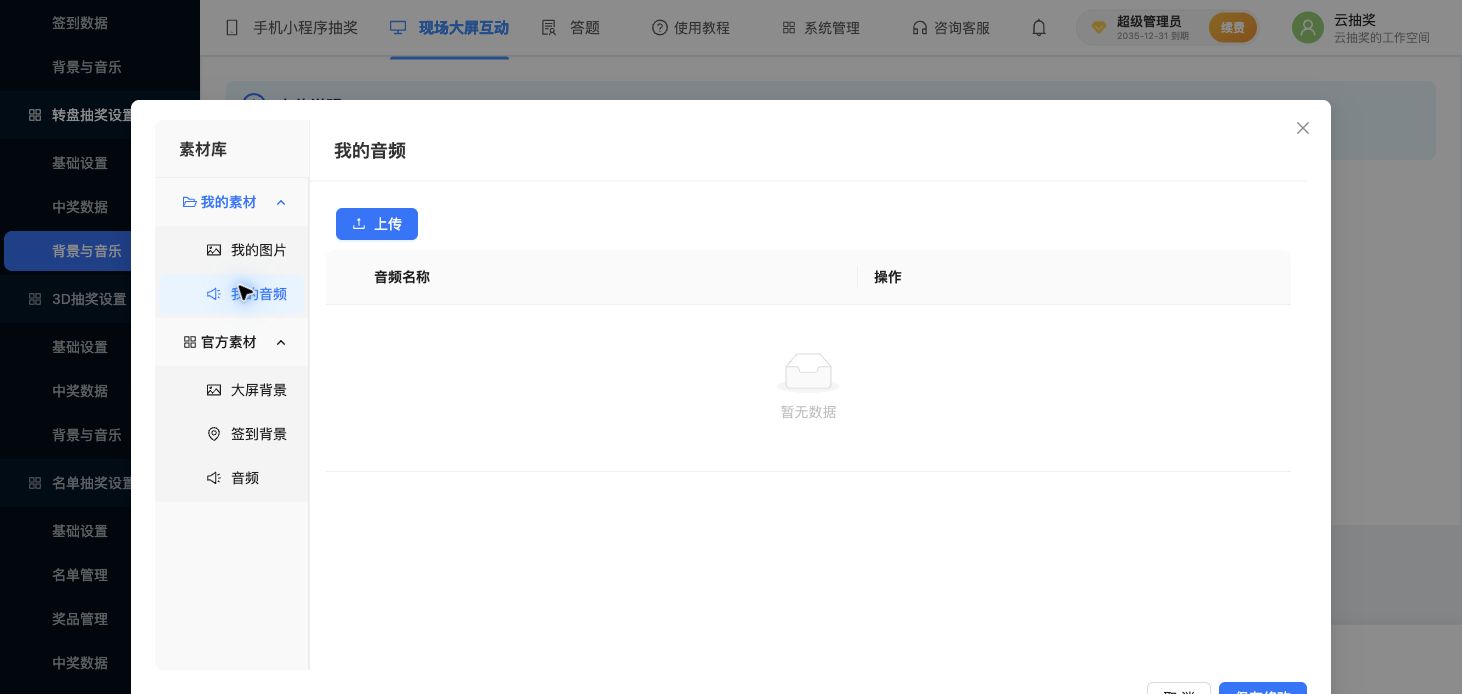This screenshot has height=694, width=1462.
Task: Open 系统管理 menu
Action: tap(821, 28)
